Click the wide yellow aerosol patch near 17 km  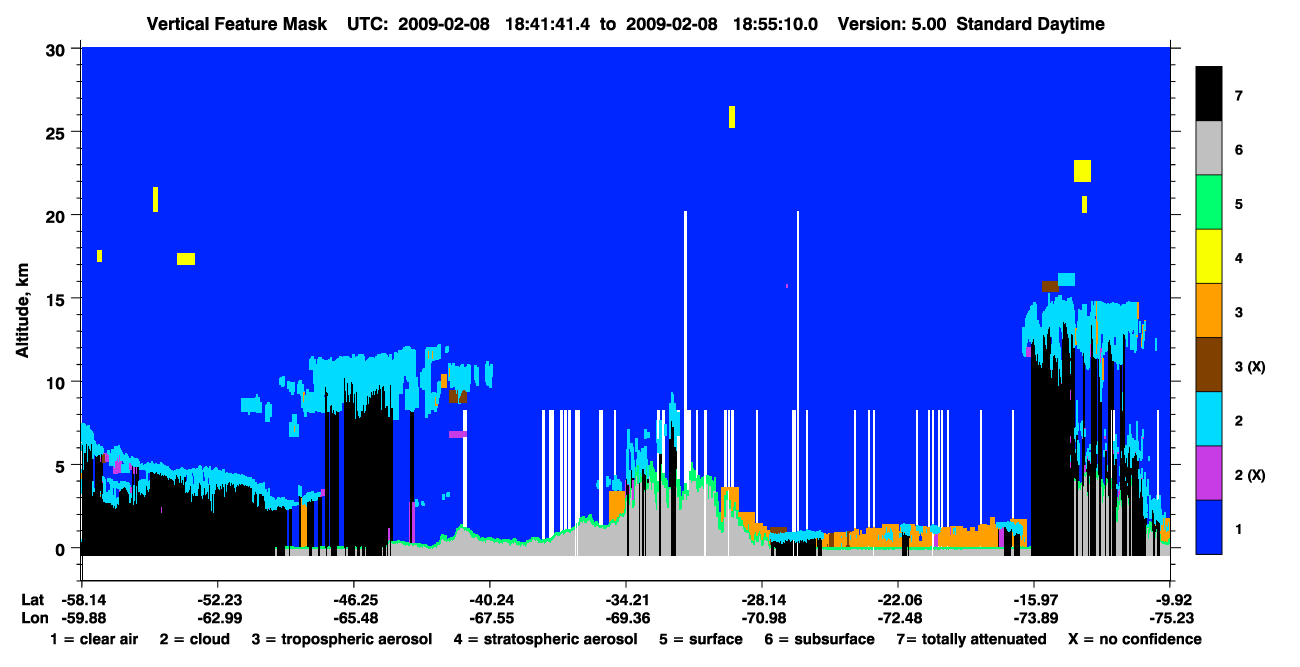coord(186,259)
